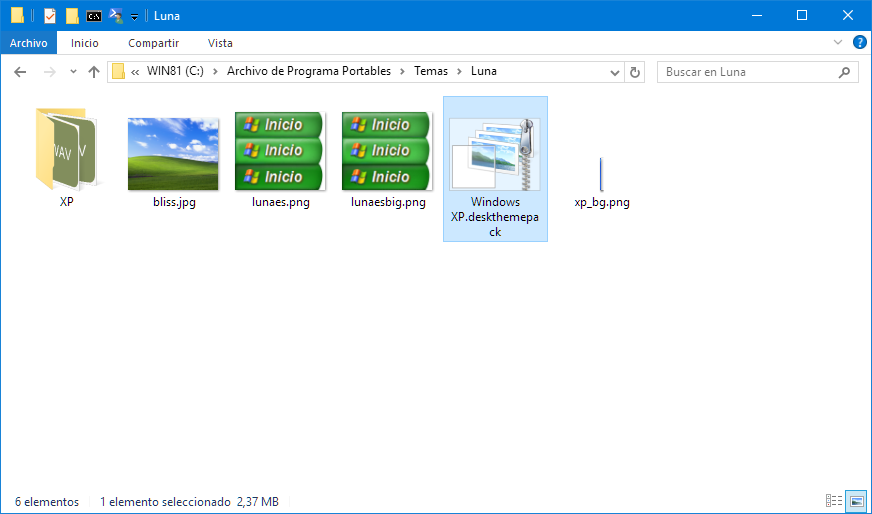Select the bliss.jpg image thumbnail
This screenshot has width=872, height=514.
[173, 154]
